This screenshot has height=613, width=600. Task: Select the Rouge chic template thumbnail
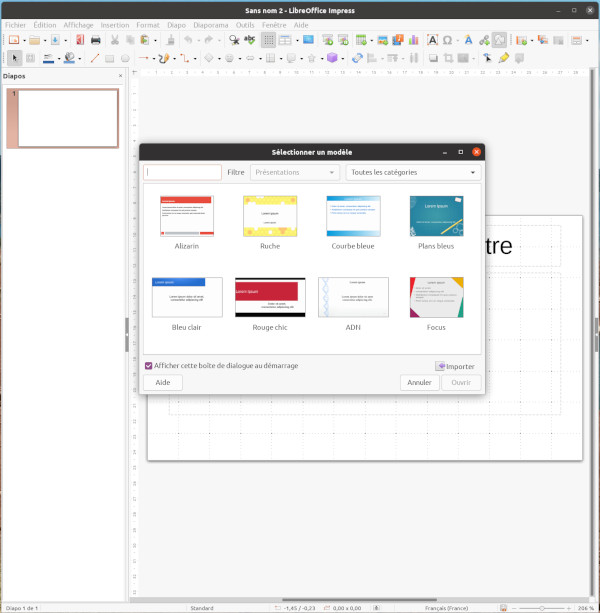point(270,298)
